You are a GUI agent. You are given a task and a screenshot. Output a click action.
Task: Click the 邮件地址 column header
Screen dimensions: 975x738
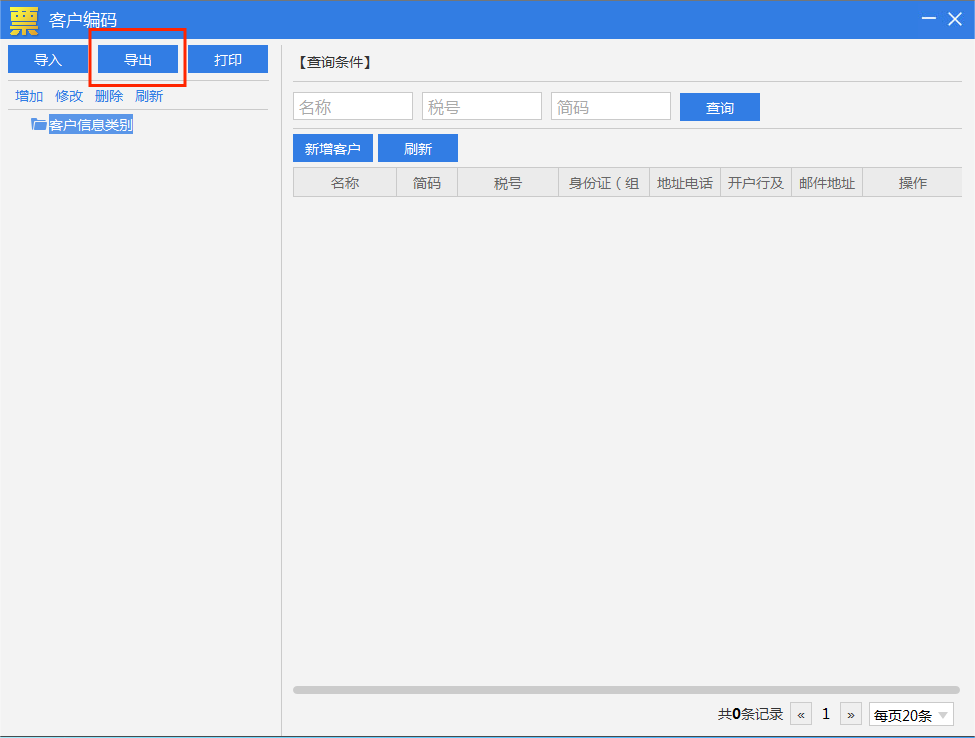pyautogui.click(x=826, y=182)
